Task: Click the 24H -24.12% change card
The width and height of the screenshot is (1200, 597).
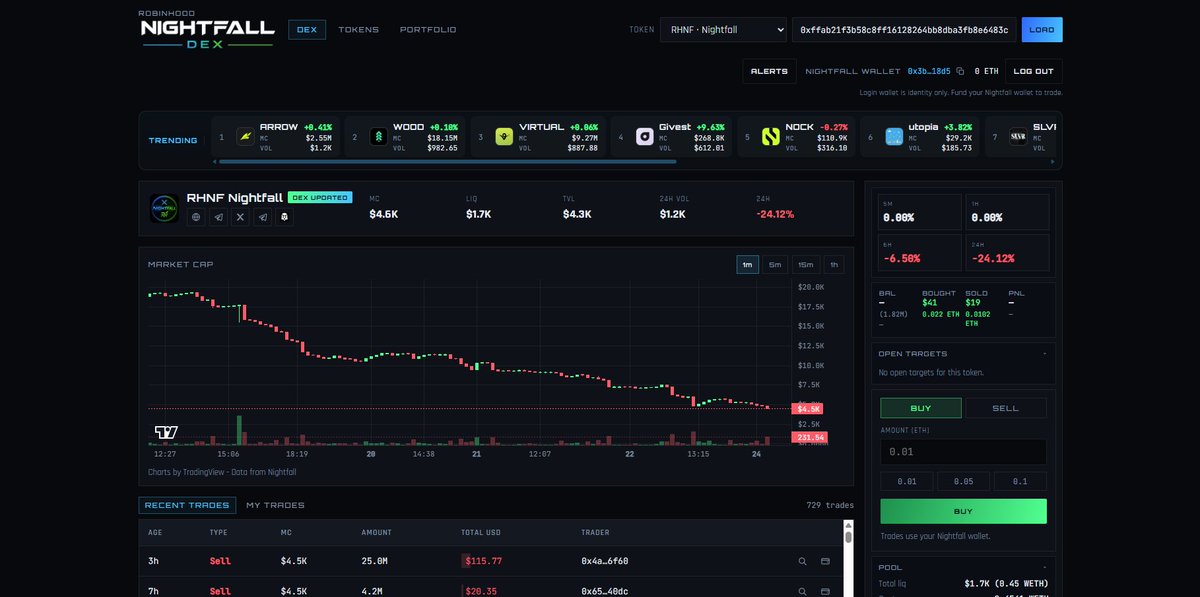Action: (1008, 252)
